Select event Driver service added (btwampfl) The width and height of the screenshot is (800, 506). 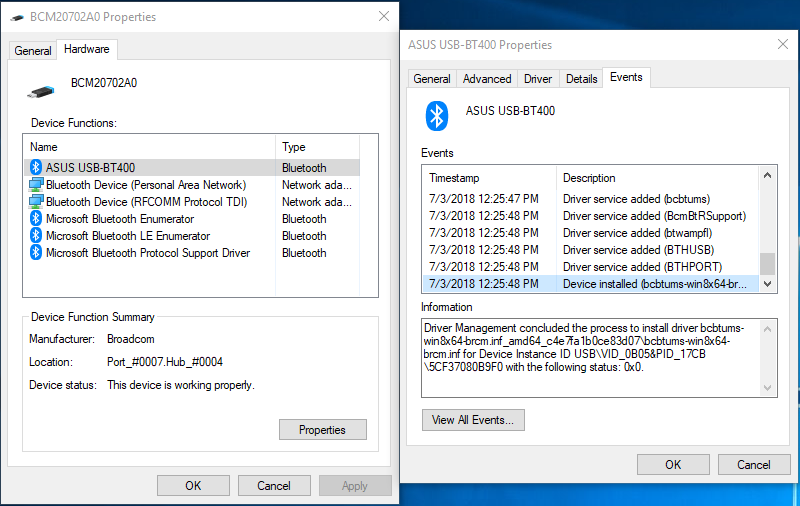[x=591, y=233]
